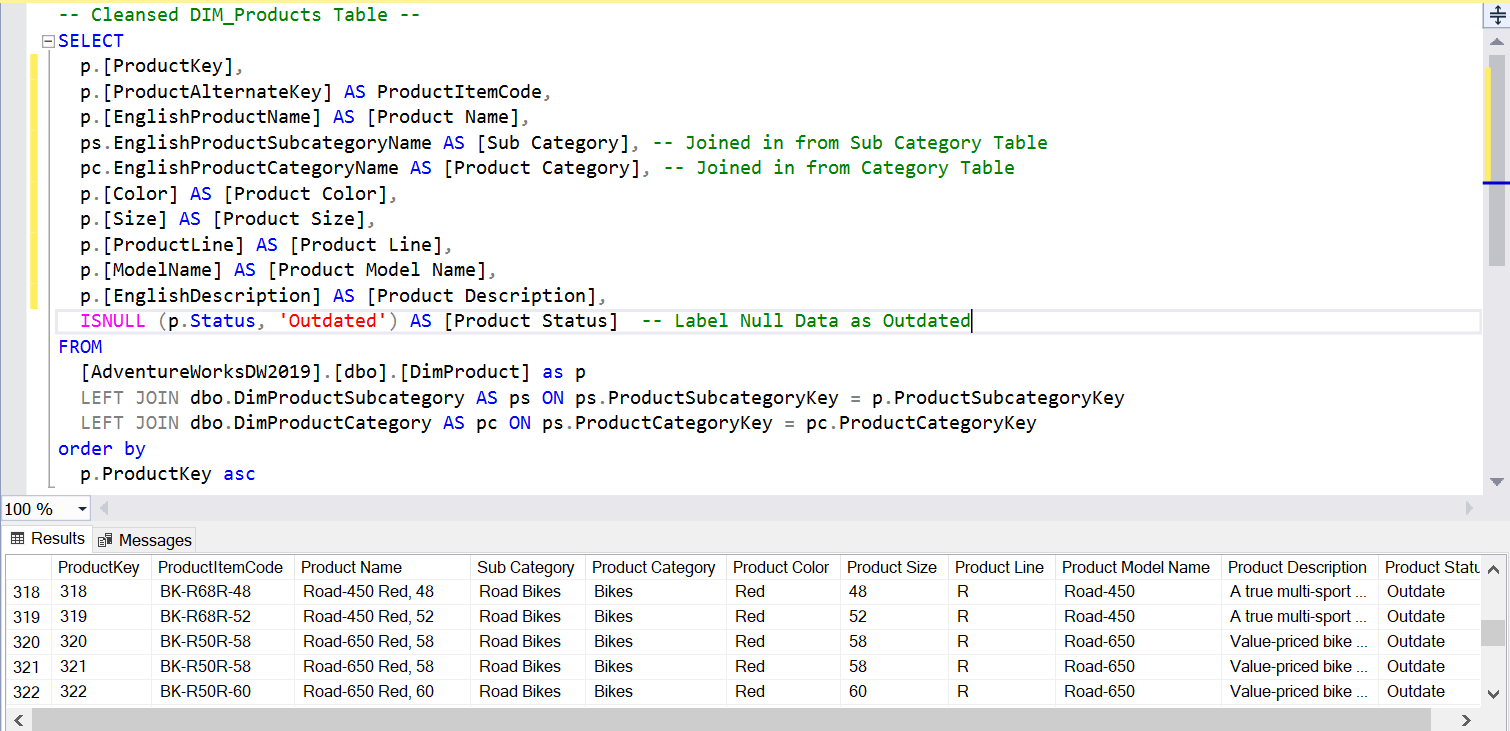This screenshot has width=1510, height=731.
Task: Select the Sub Category column header
Action: click(527, 567)
